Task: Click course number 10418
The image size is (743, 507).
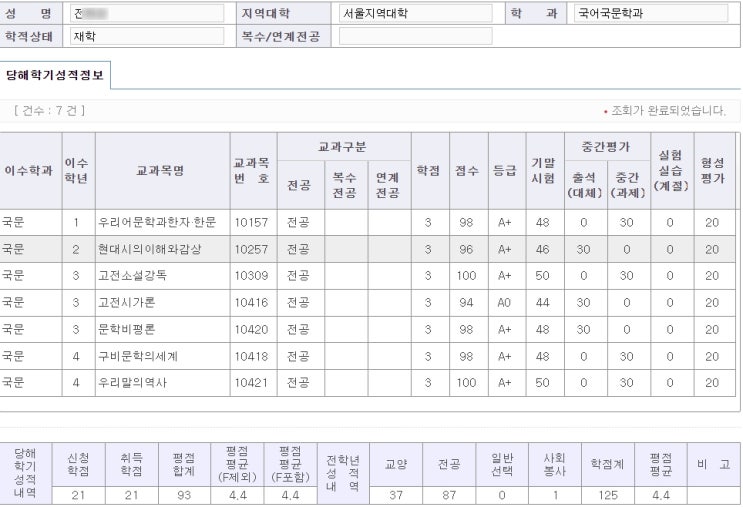Action: tap(251, 356)
